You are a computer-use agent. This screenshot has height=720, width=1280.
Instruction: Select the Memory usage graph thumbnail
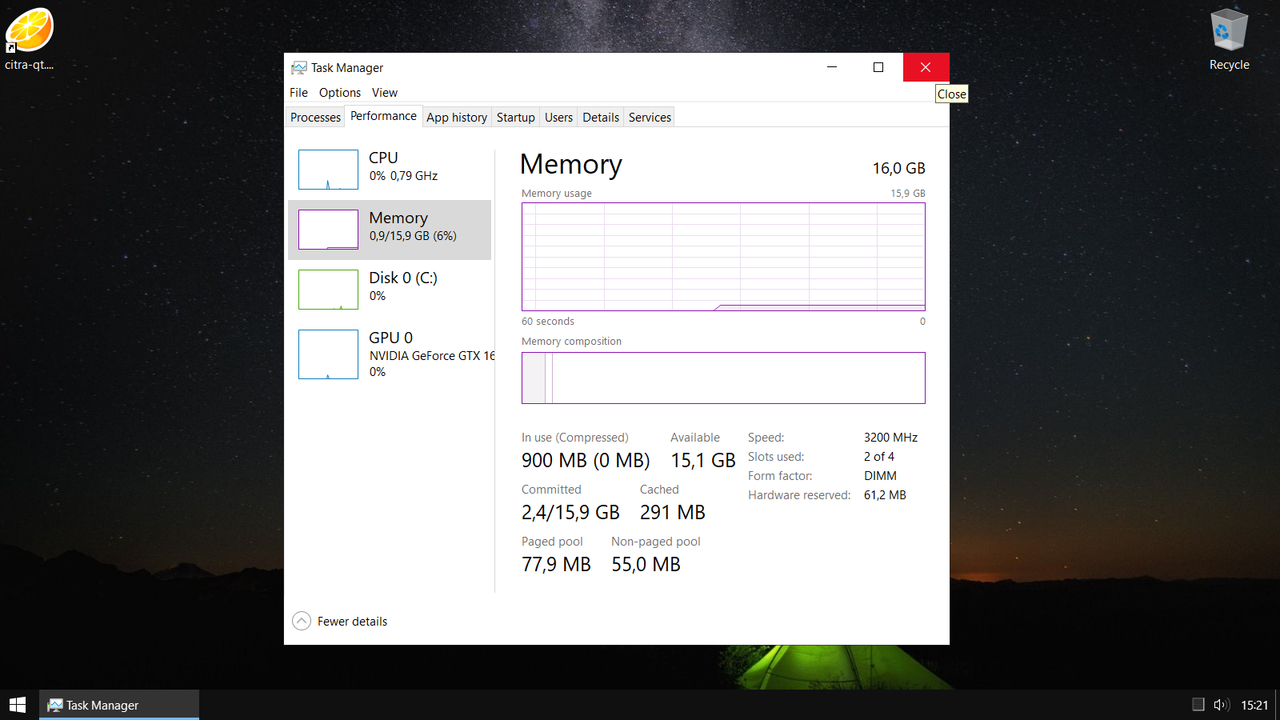(328, 230)
